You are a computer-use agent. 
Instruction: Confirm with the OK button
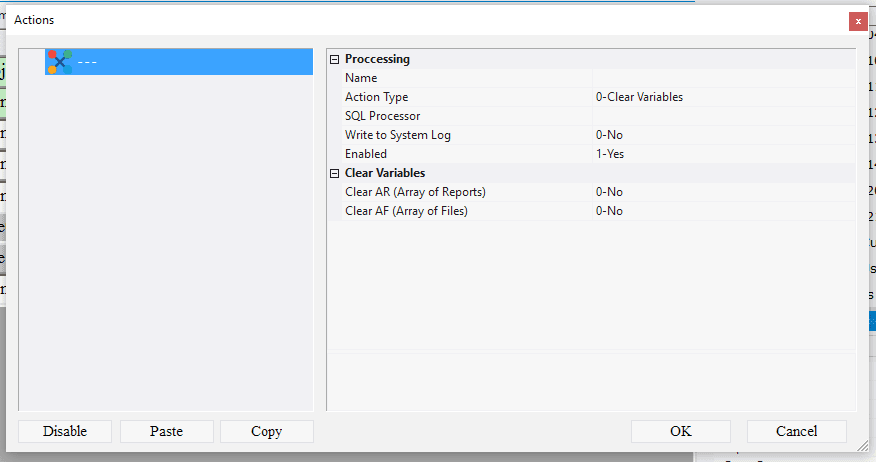[x=680, y=431]
